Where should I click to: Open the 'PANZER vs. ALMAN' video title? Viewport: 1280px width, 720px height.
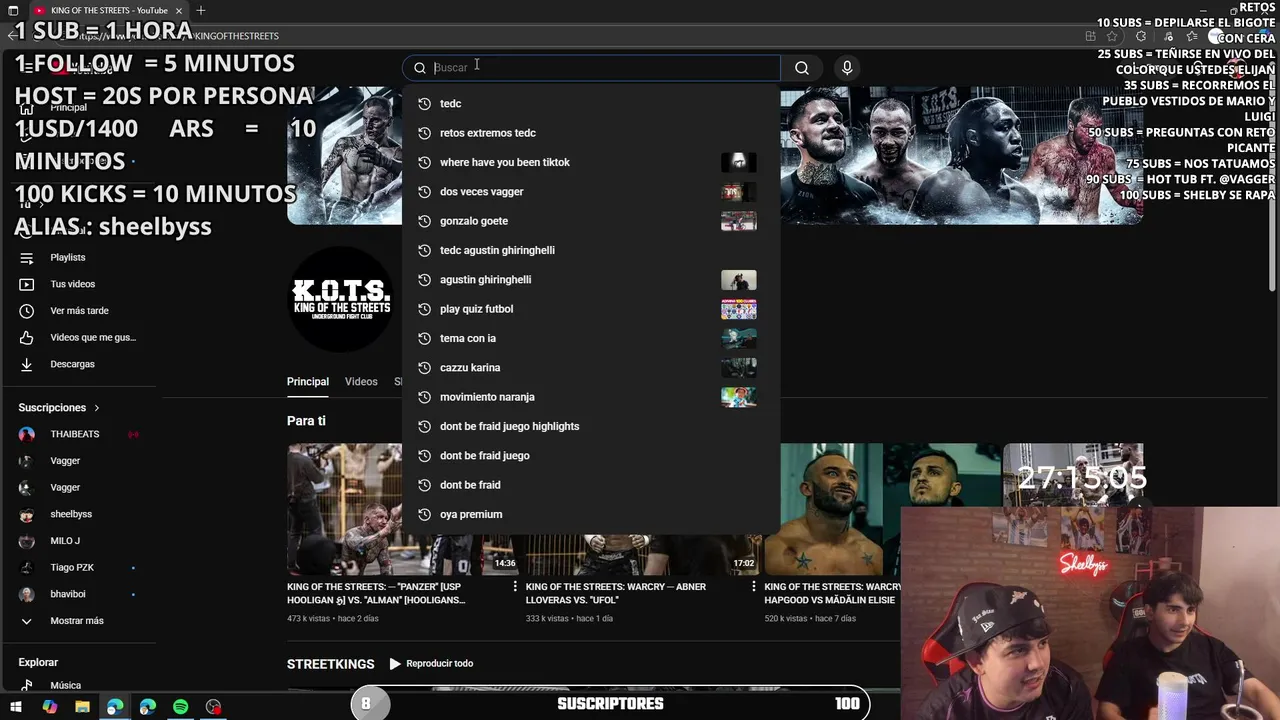[376, 593]
